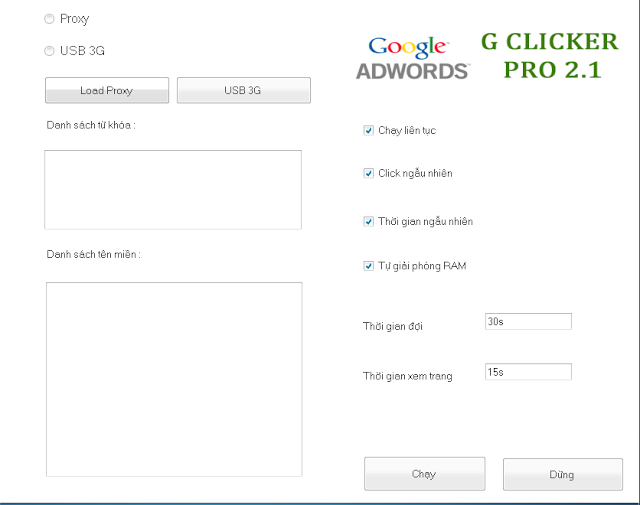Disable Tự giải phóng RAM checkbox
Screen dimensions: 640x505
369,266
